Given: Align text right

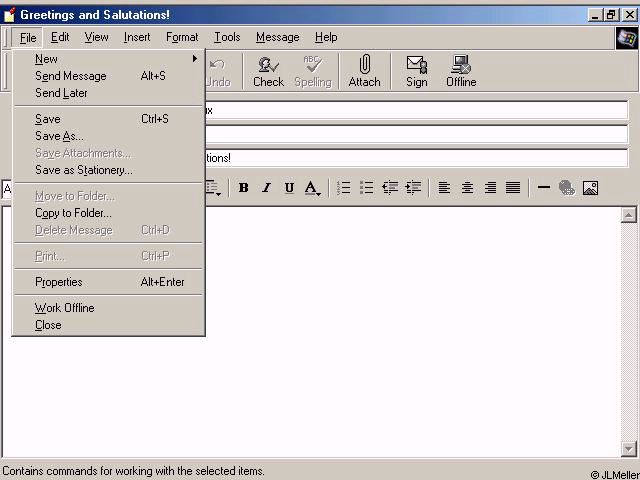Looking at the screenshot, I should point(490,188).
